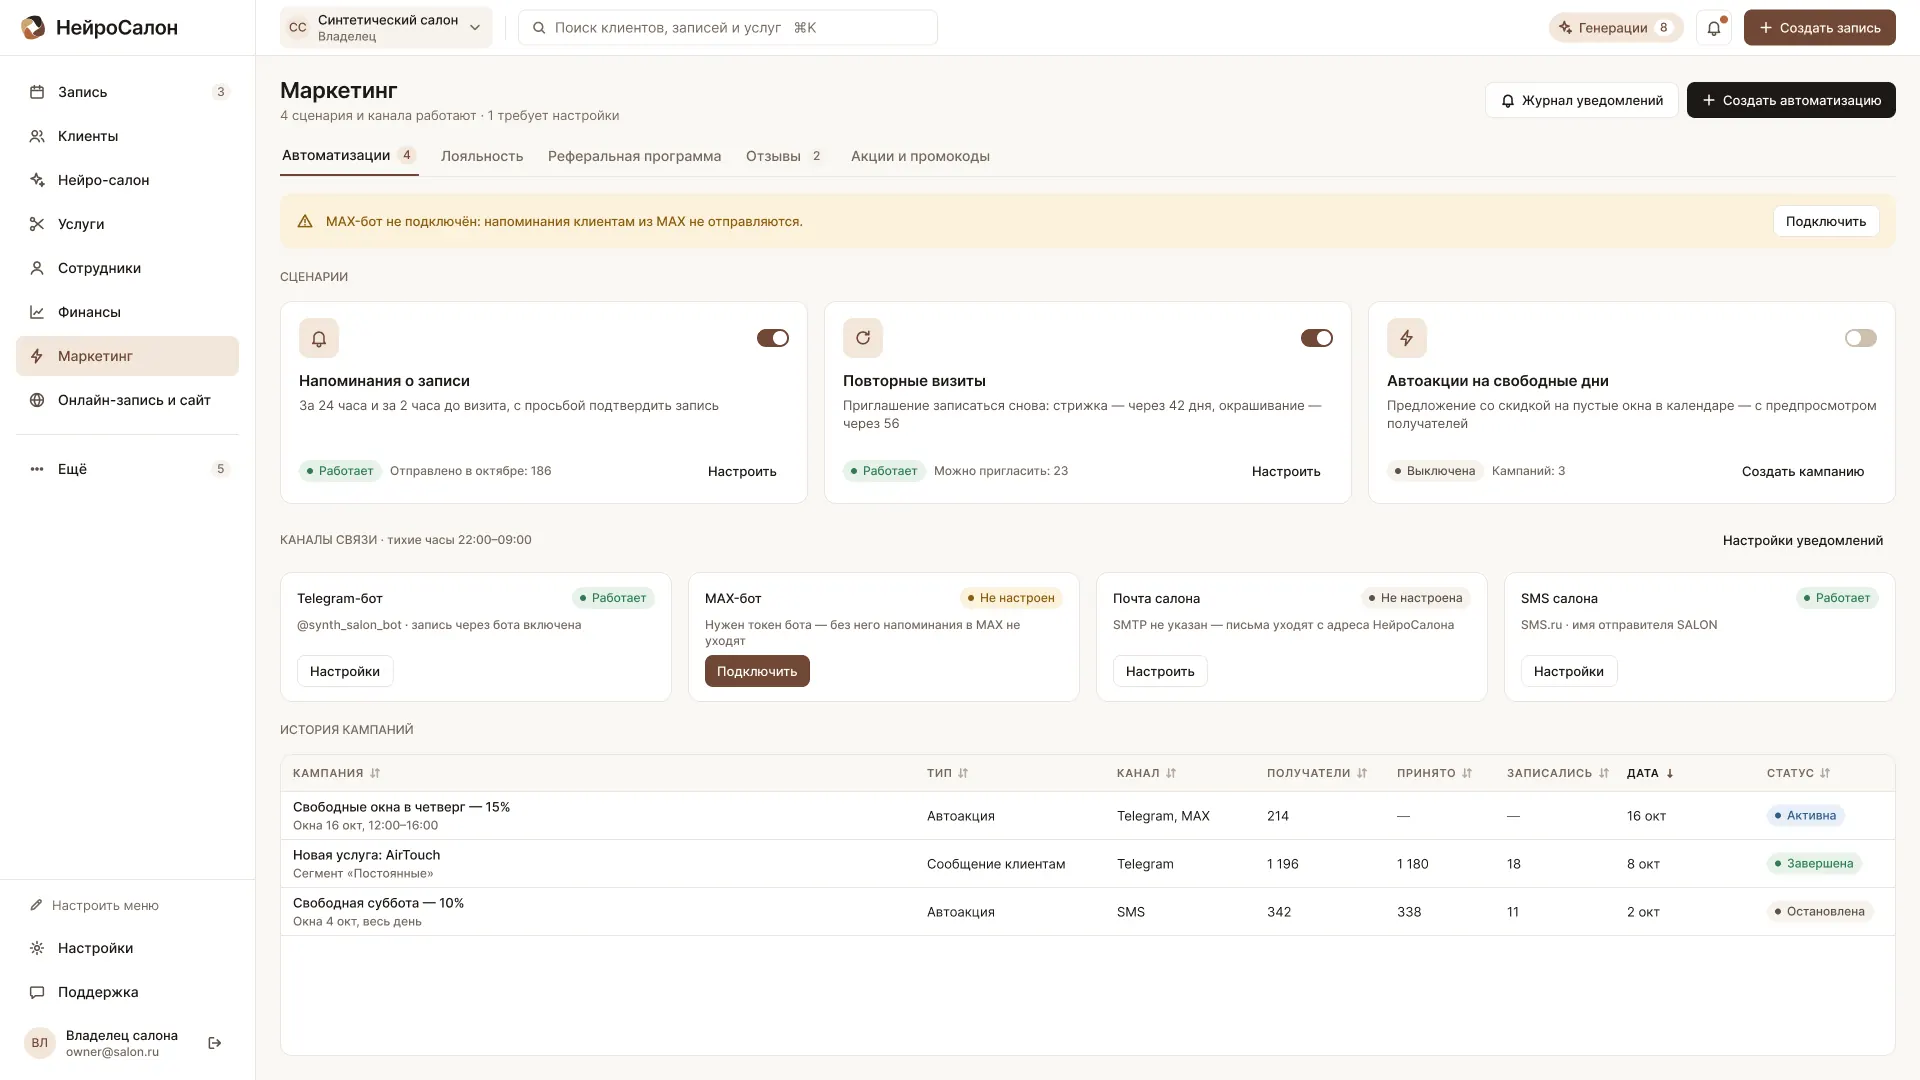This screenshot has height=1080, width=1920.
Task: Open Настройки уведомлений link
Action: (x=1802, y=540)
